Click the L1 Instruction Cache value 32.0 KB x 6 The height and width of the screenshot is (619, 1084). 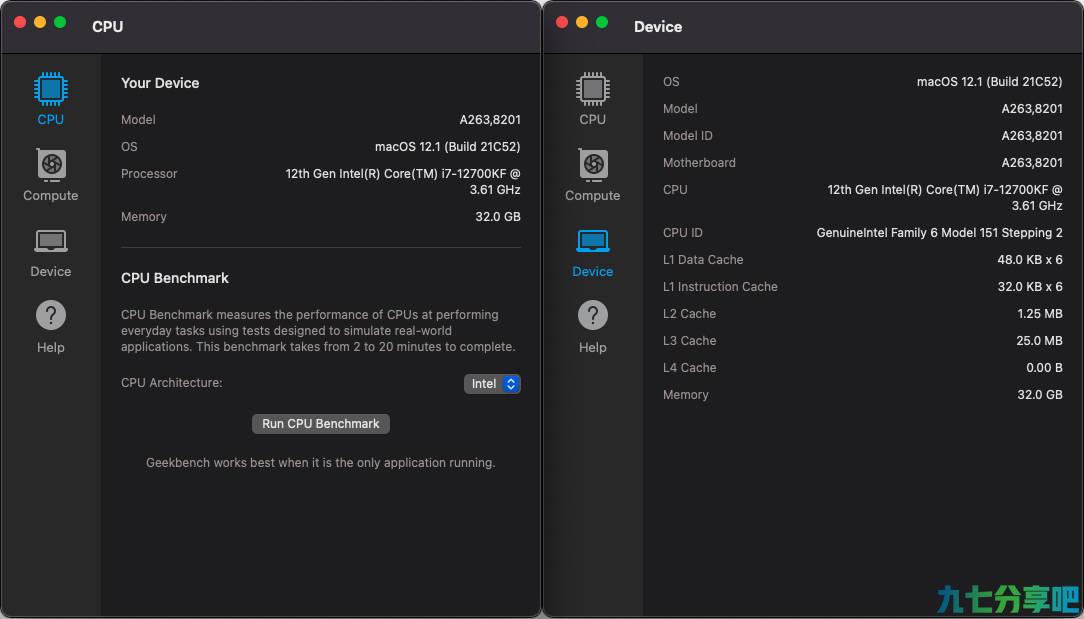point(1030,286)
